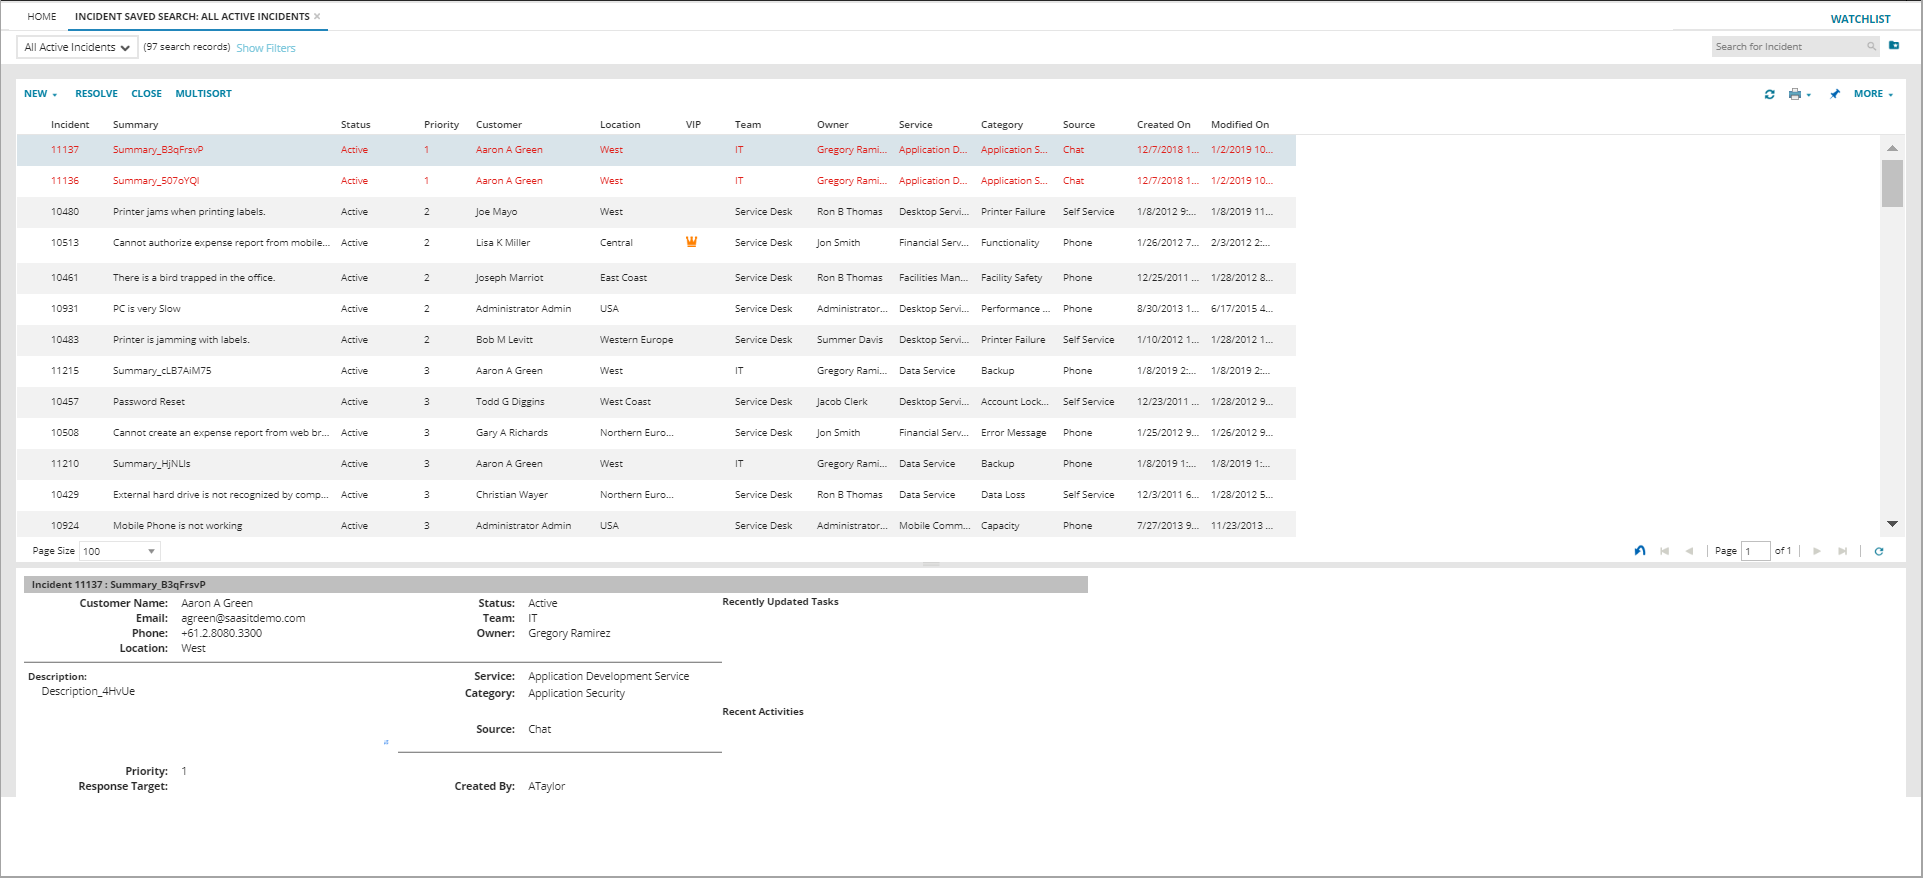Click the blue undo arrow in pager
The image size is (1923, 879).
[1640, 551]
